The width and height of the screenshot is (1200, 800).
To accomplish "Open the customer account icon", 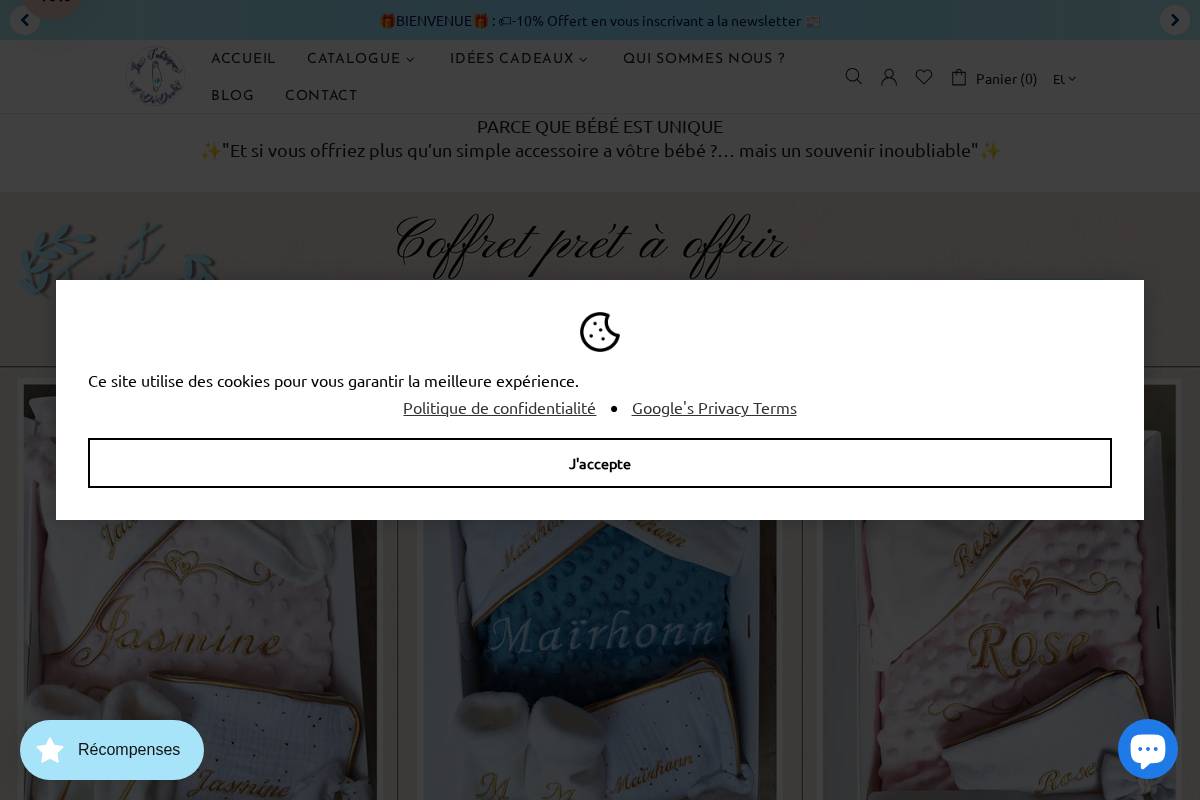I will [888, 76].
